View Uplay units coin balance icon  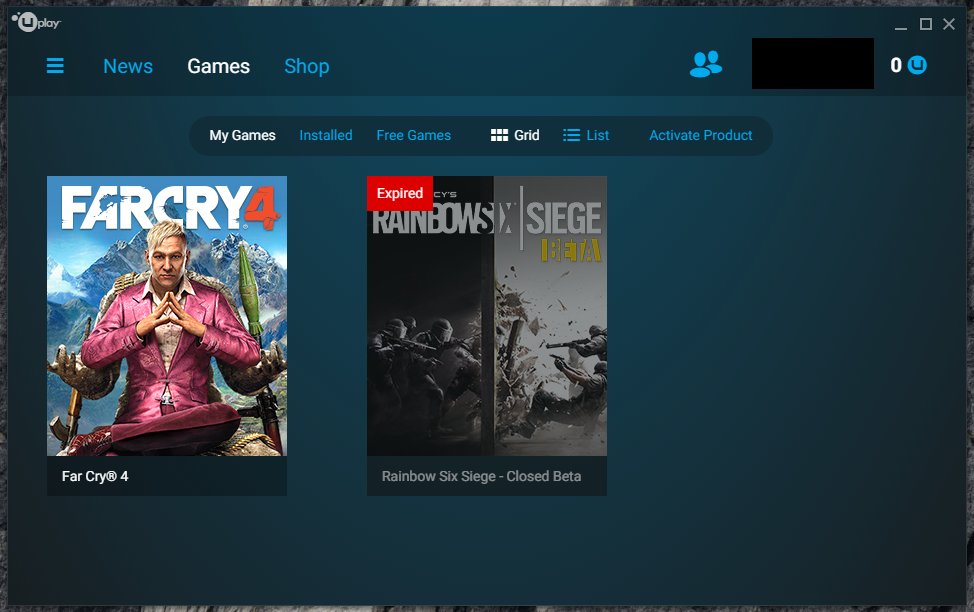coord(917,65)
